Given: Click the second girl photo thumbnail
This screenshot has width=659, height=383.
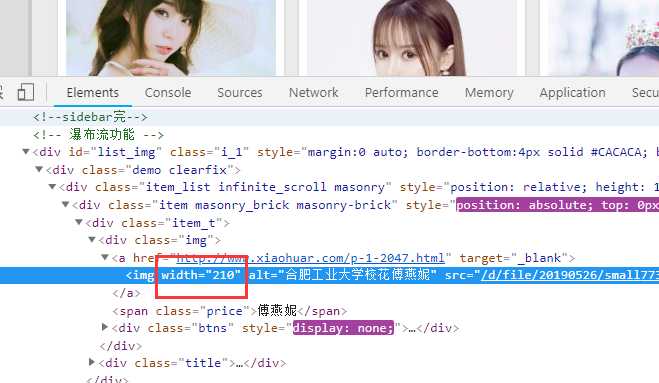Looking at the screenshot, I should click(x=412, y=38).
